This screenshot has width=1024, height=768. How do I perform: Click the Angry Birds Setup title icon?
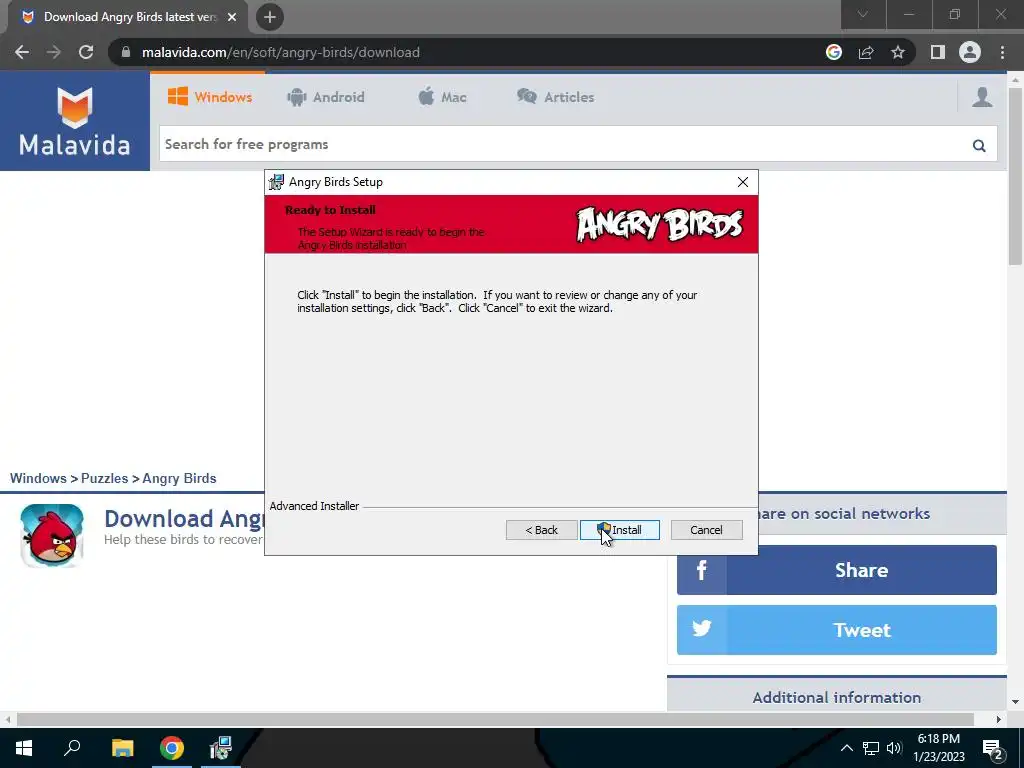[277, 182]
